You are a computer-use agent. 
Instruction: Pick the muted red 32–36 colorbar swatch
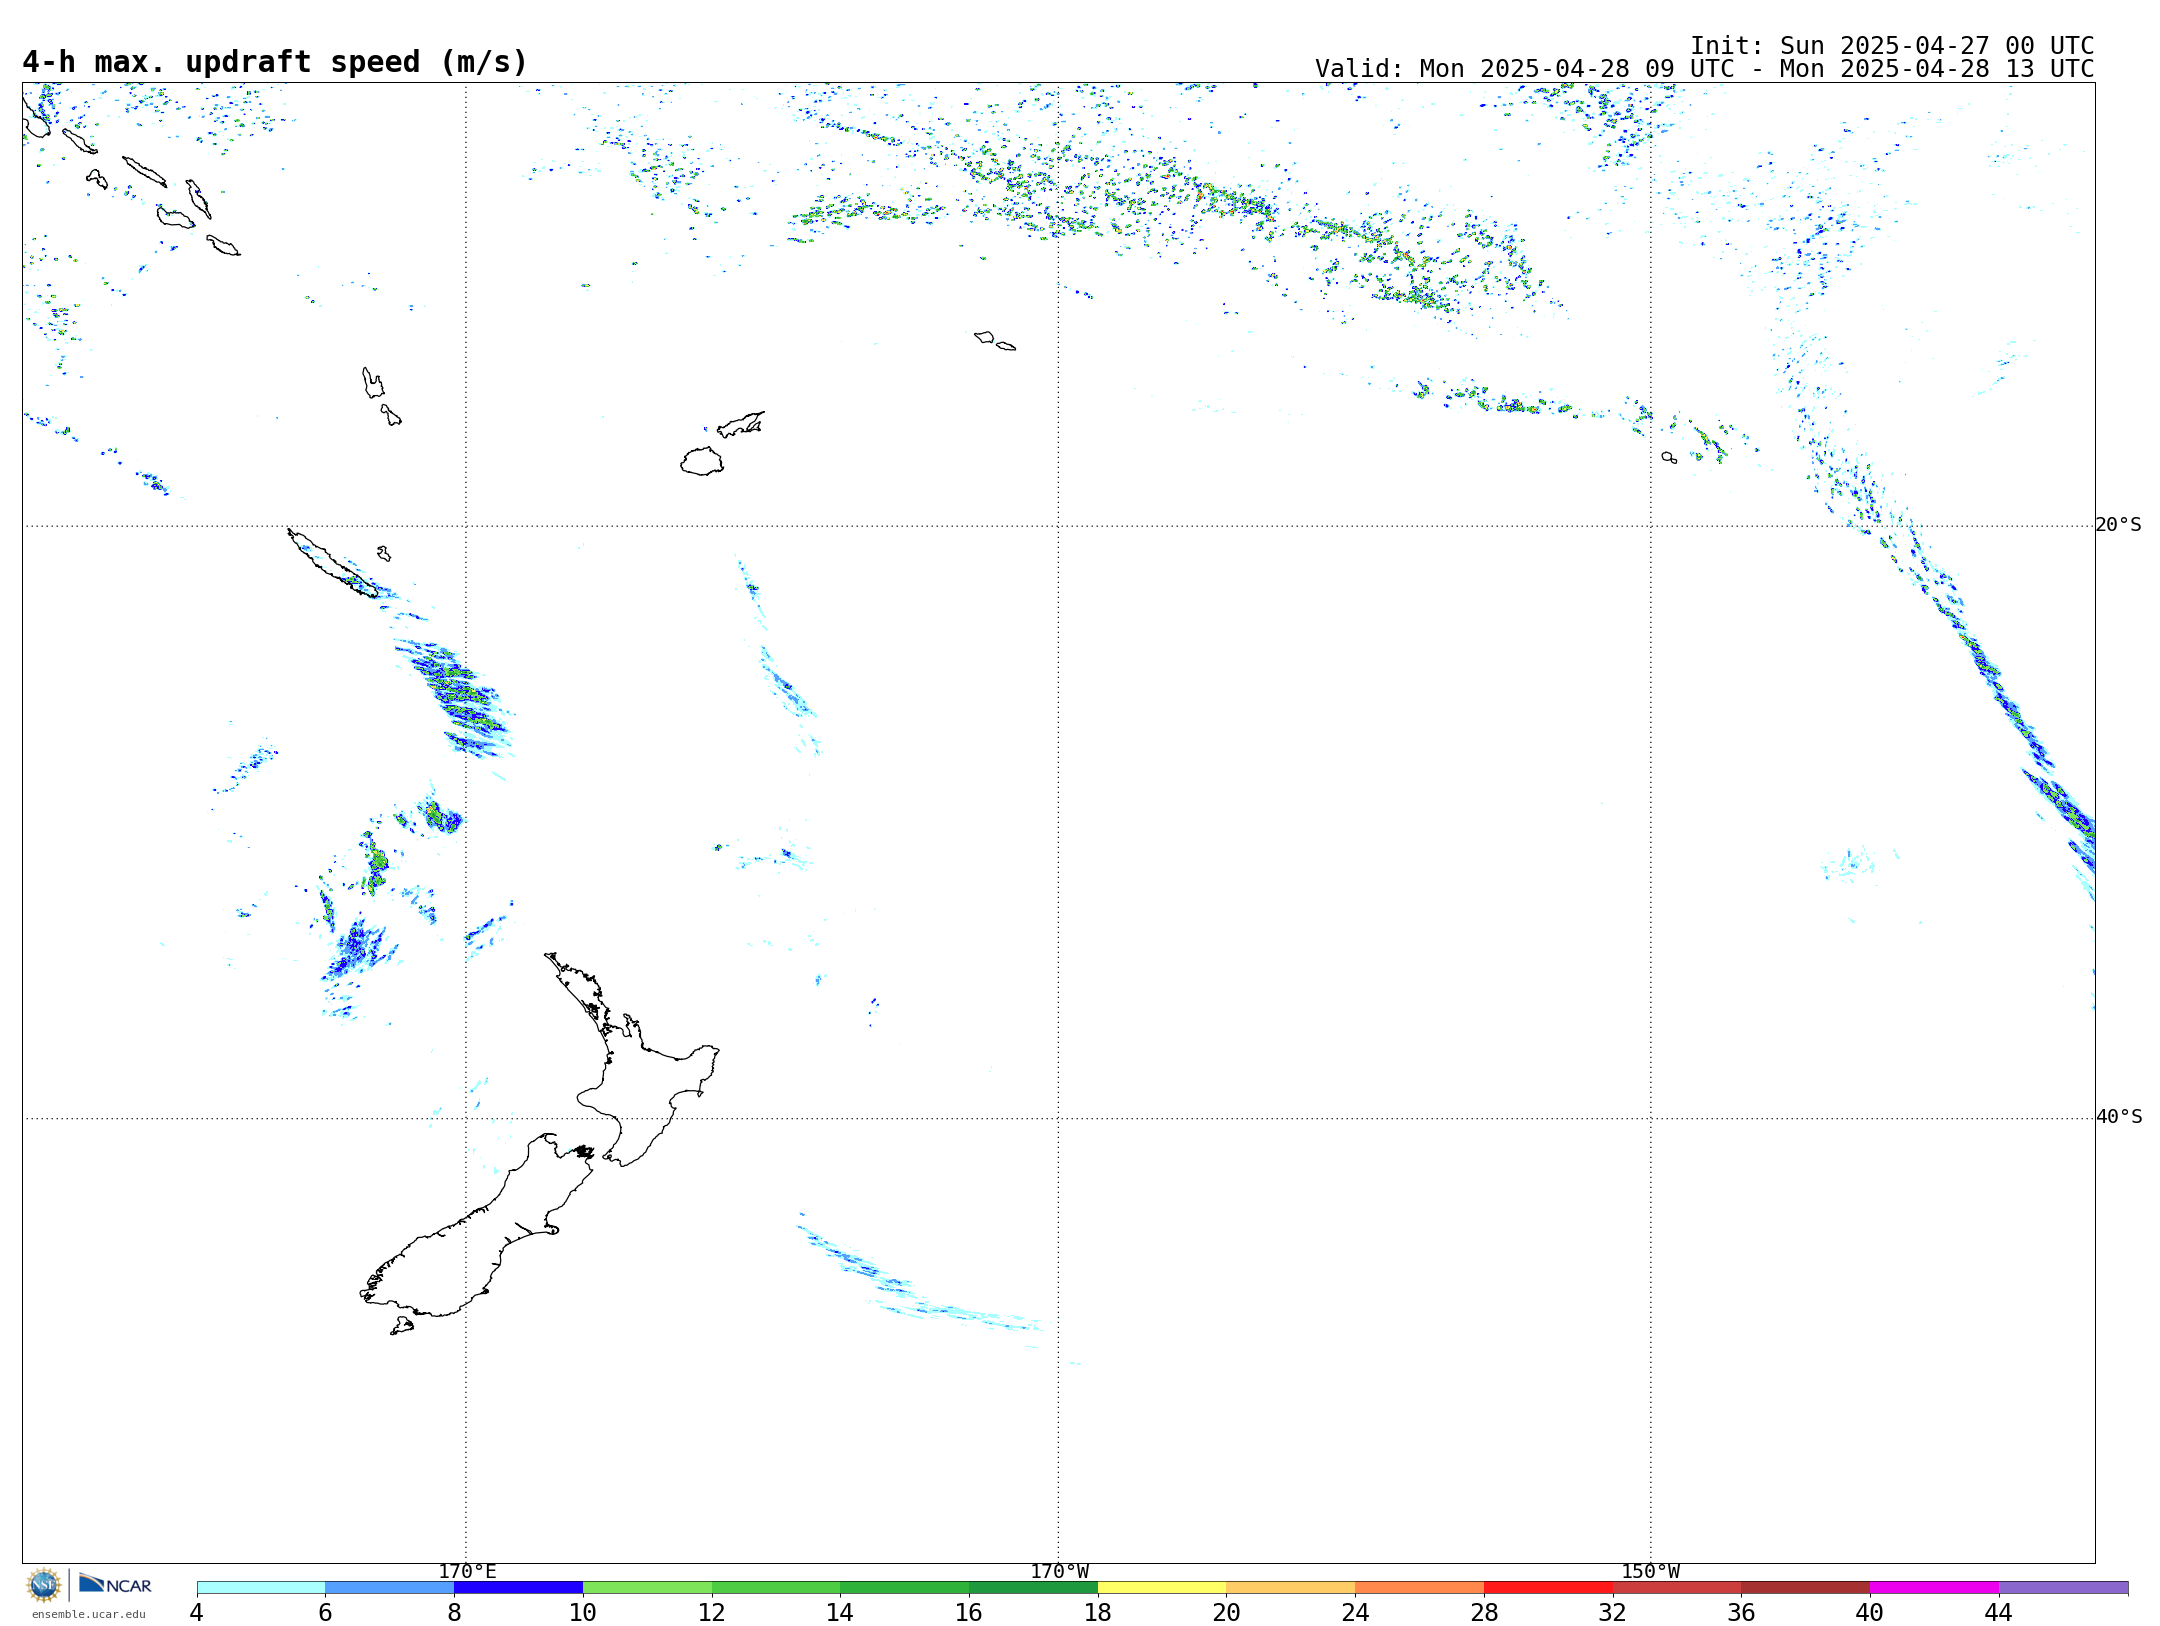point(1677,1587)
